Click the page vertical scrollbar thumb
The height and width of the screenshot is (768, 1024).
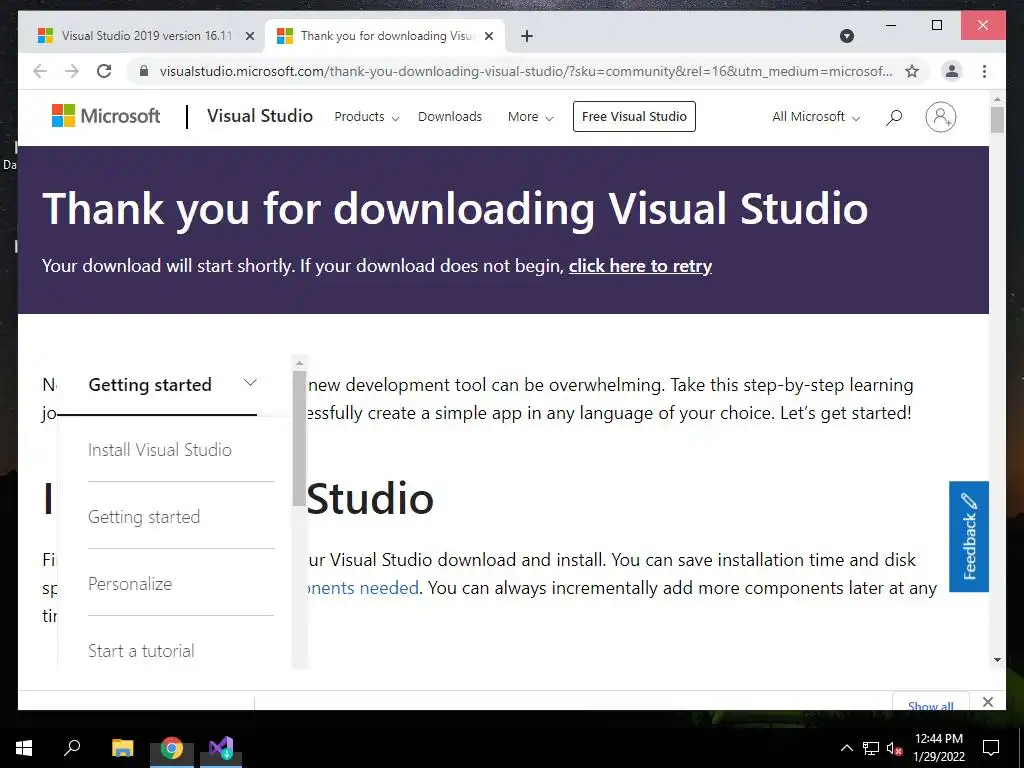coord(997,120)
